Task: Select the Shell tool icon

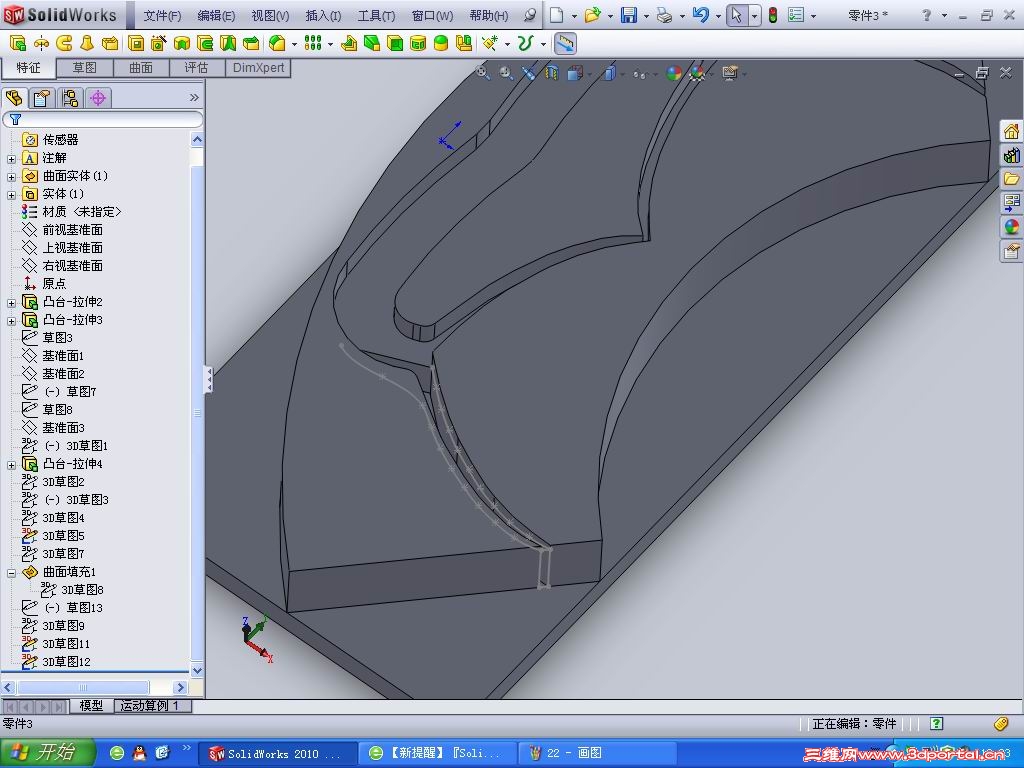Action: click(x=395, y=43)
